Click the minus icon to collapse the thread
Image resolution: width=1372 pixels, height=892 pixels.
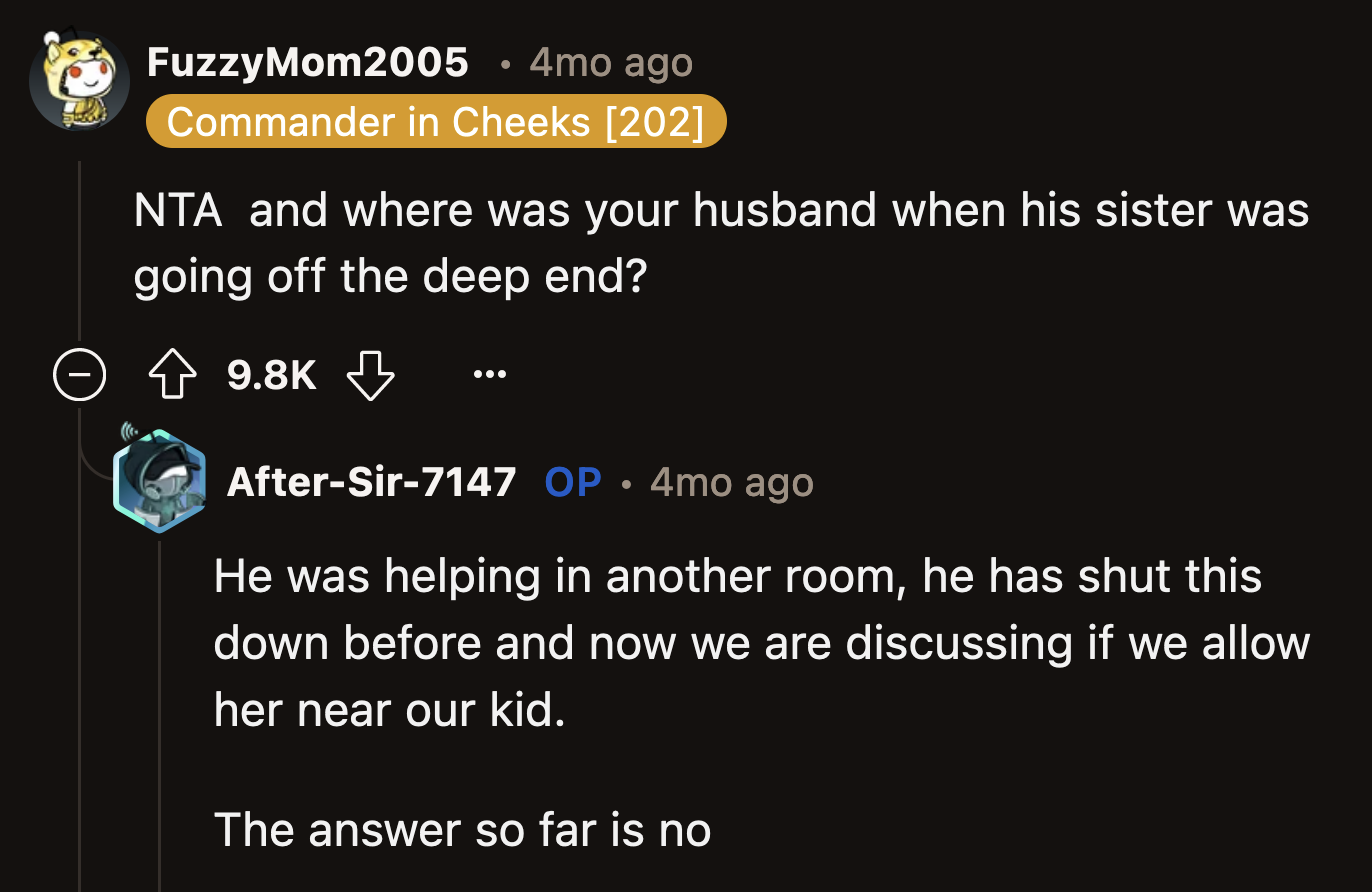(79, 375)
